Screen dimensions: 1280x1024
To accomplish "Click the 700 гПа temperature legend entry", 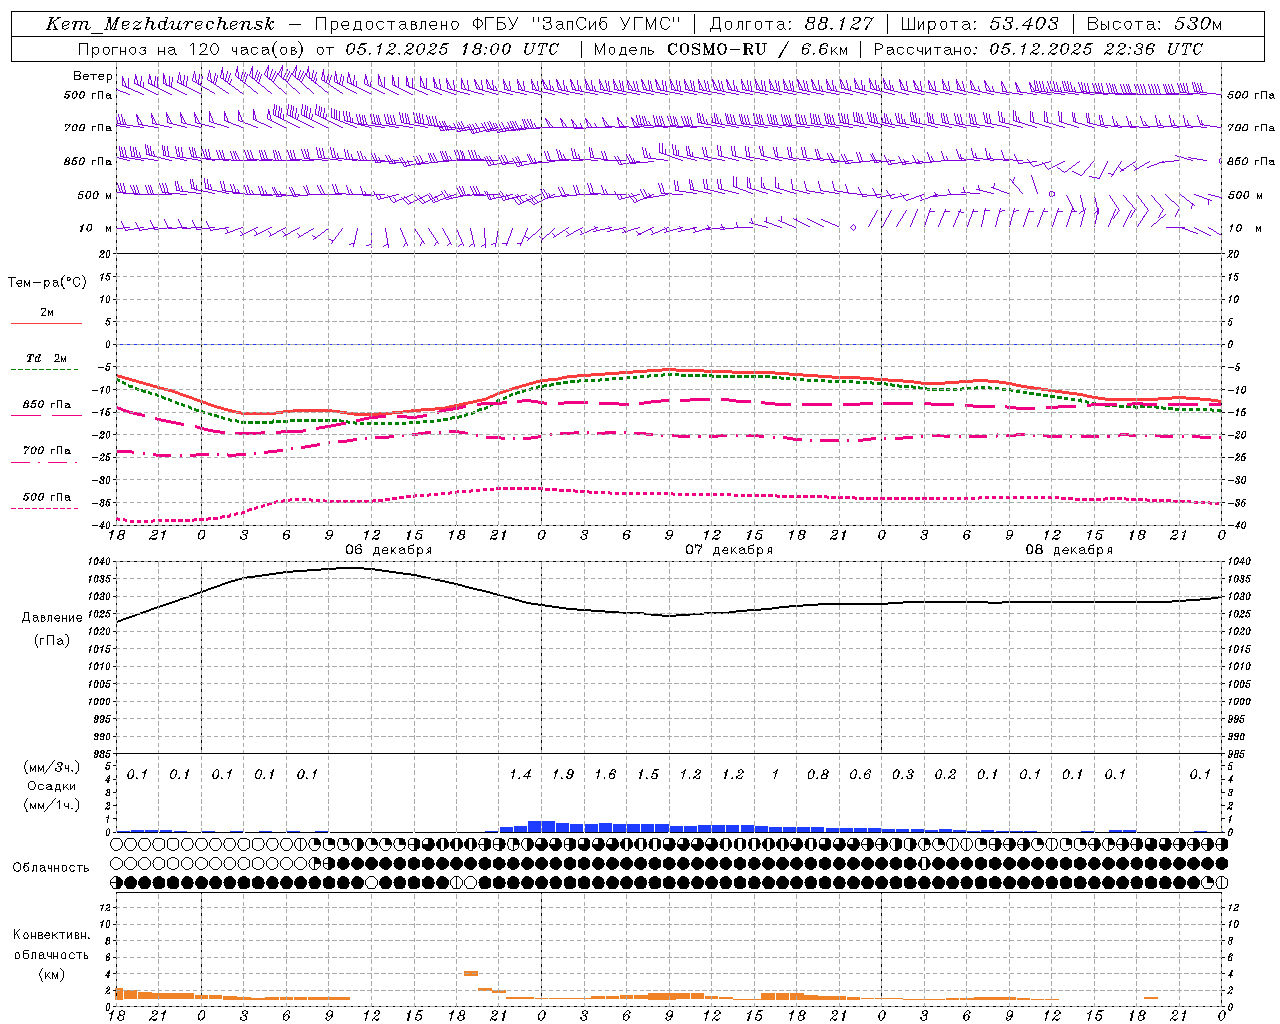I will pos(47,451).
